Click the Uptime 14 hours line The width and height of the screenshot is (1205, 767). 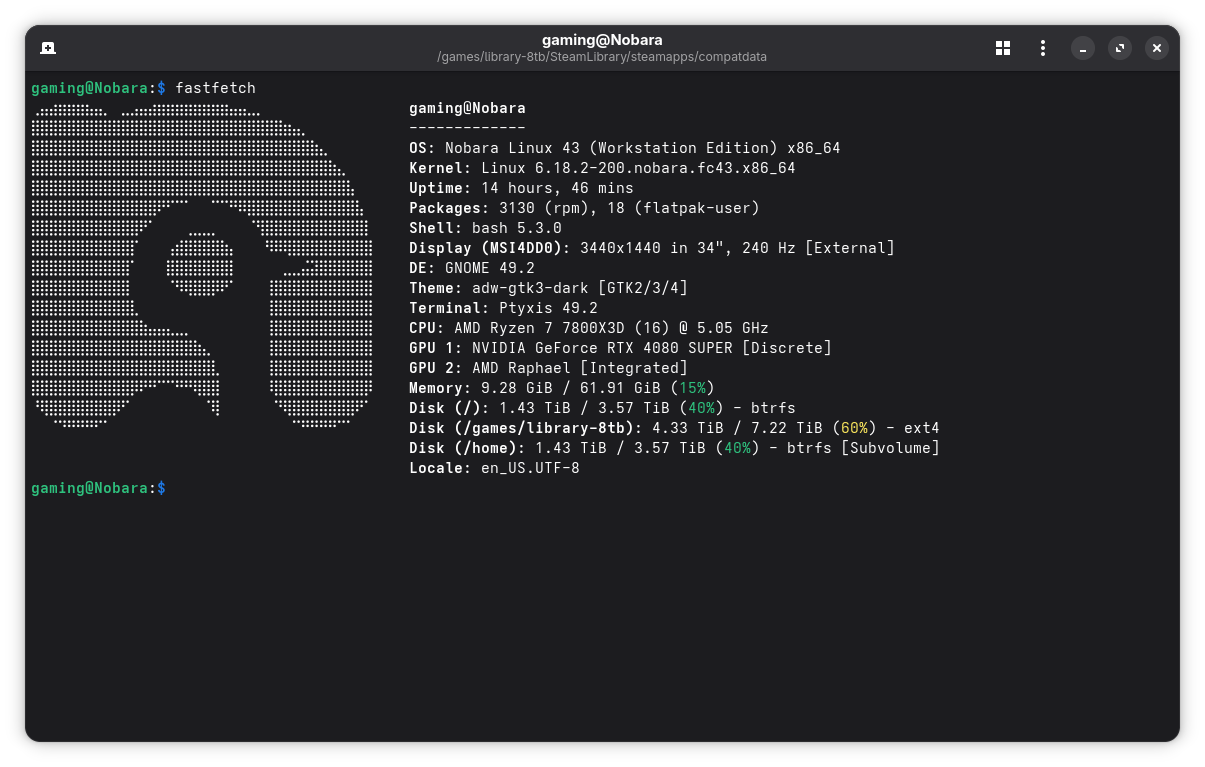pos(521,188)
